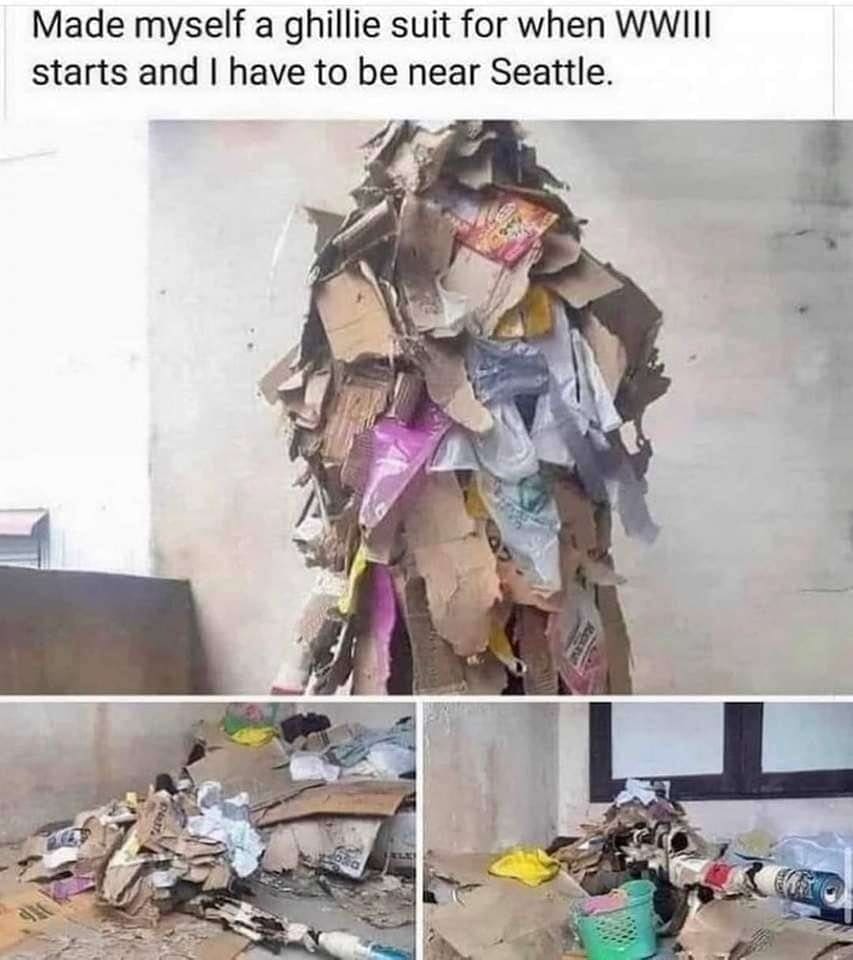Click the dark wooden board beside the suit
Viewport: 853px width, 960px height.
point(98,631)
